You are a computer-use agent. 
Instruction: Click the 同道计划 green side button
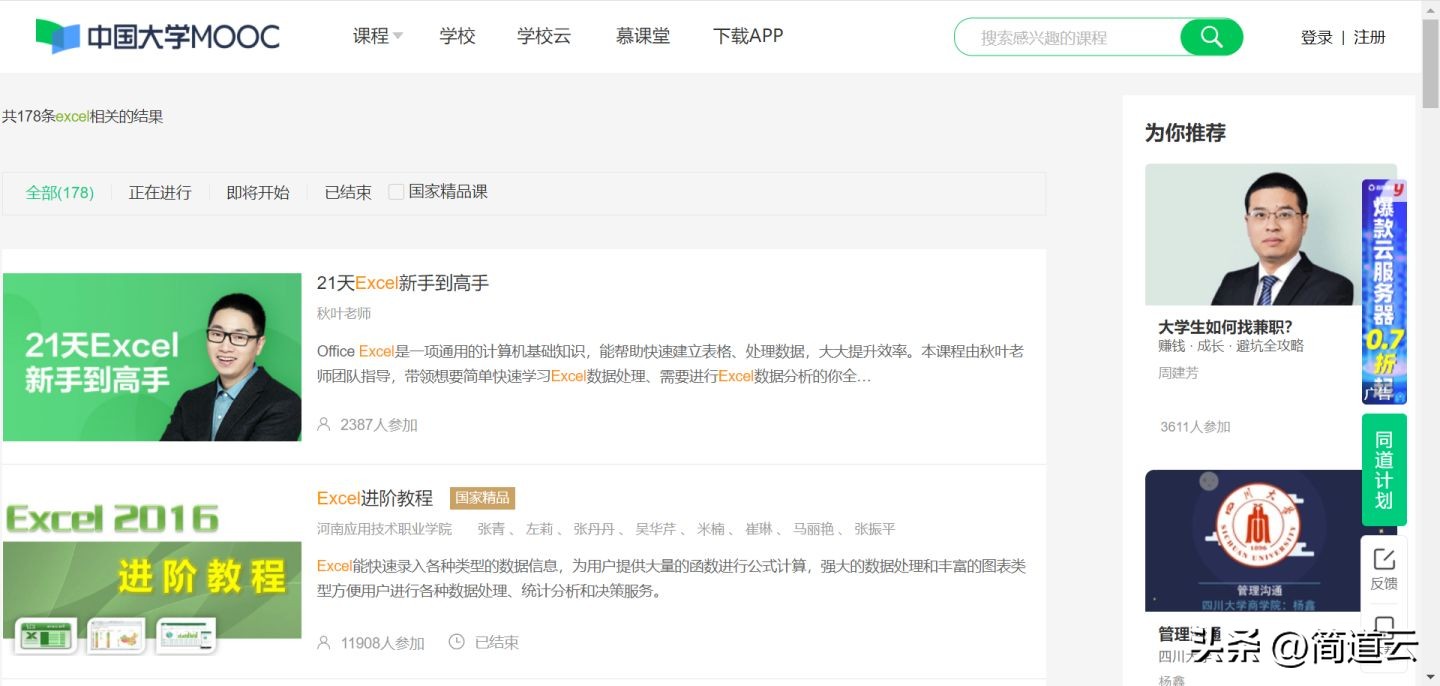(1384, 470)
